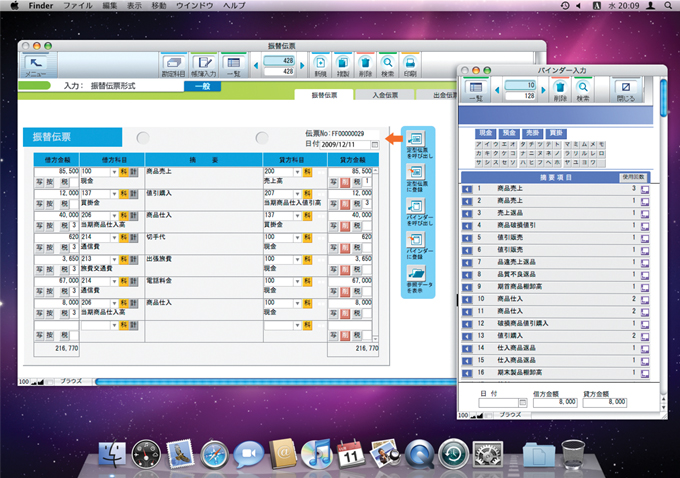Open iTunes from the Dock

tap(317, 454)
